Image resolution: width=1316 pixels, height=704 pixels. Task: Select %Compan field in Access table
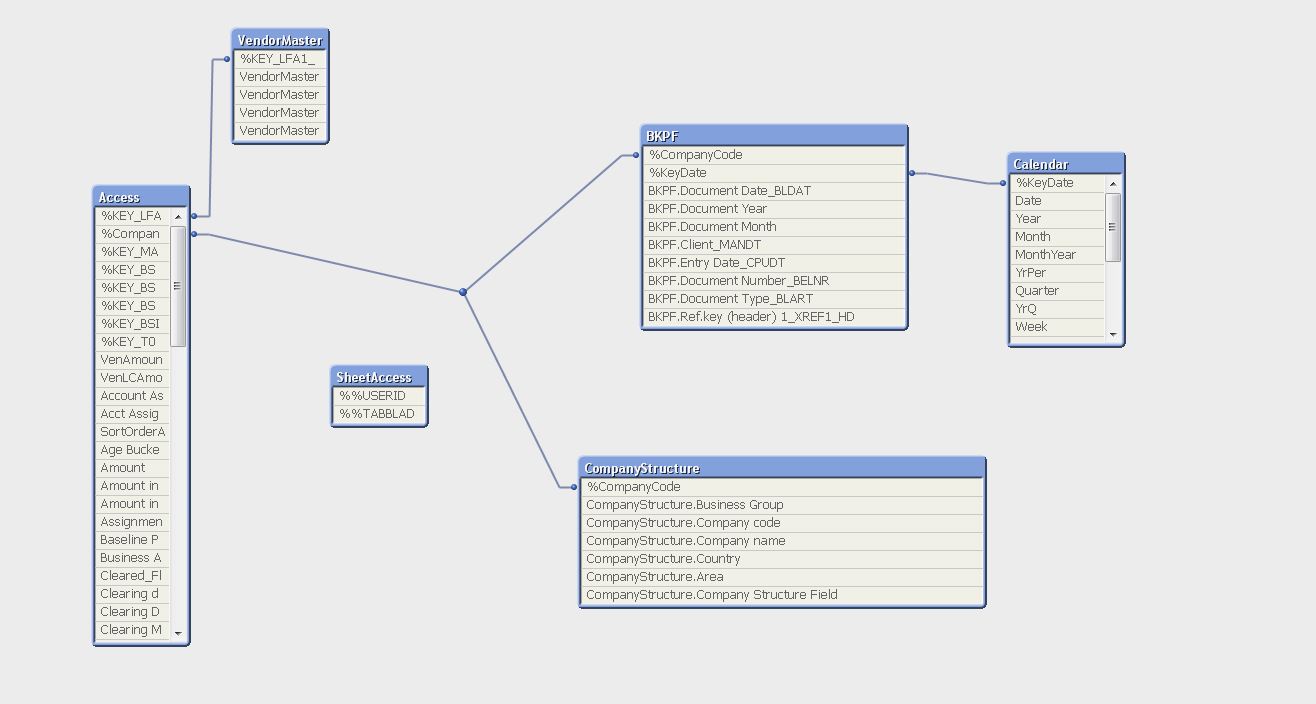click(134, 234)
